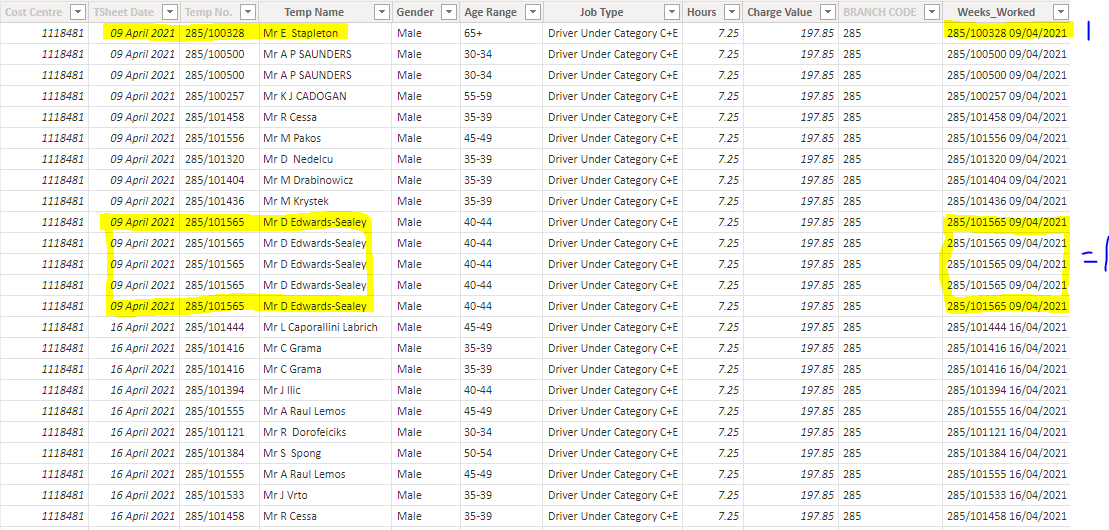
Task: Select the Charge Value column header
Action: pyautogui.click(x=779, y=12)
